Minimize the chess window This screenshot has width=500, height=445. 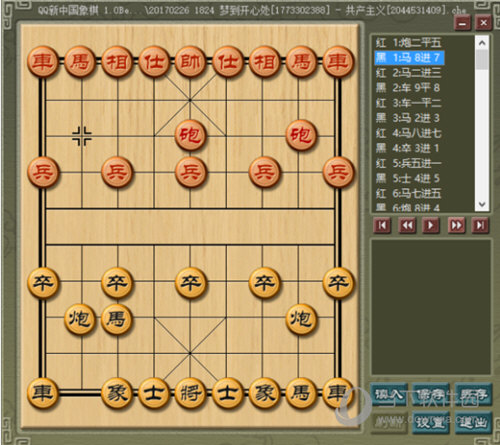(462, 23)
